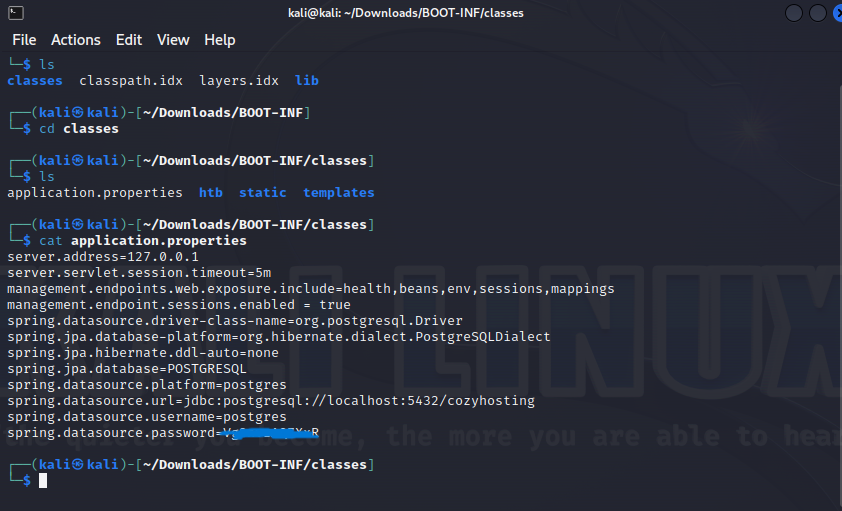This screenshot has width=842, height=511.
Task: Click the spring.datasource.url line
Action: (270, 400)
